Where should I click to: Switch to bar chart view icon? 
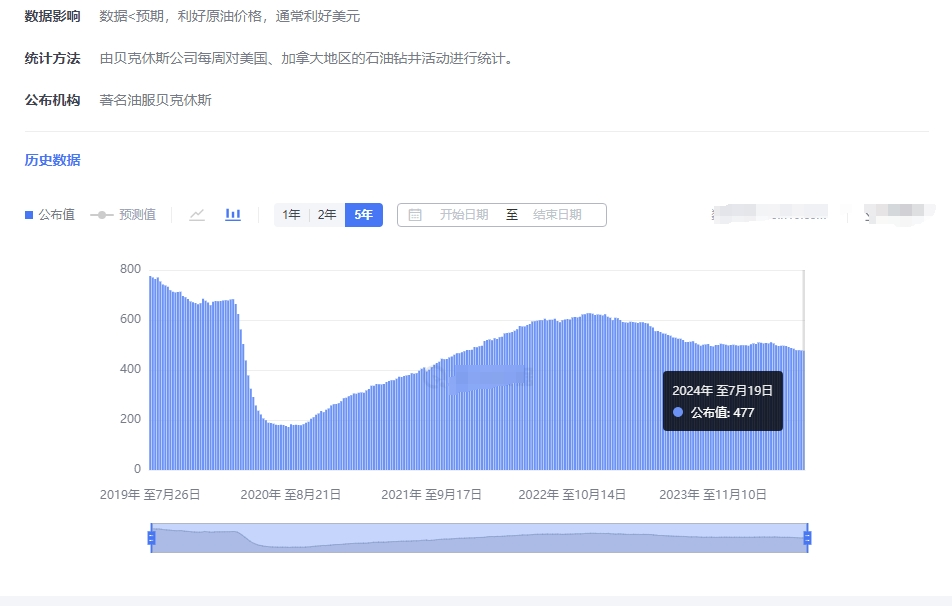pos(233,215)
